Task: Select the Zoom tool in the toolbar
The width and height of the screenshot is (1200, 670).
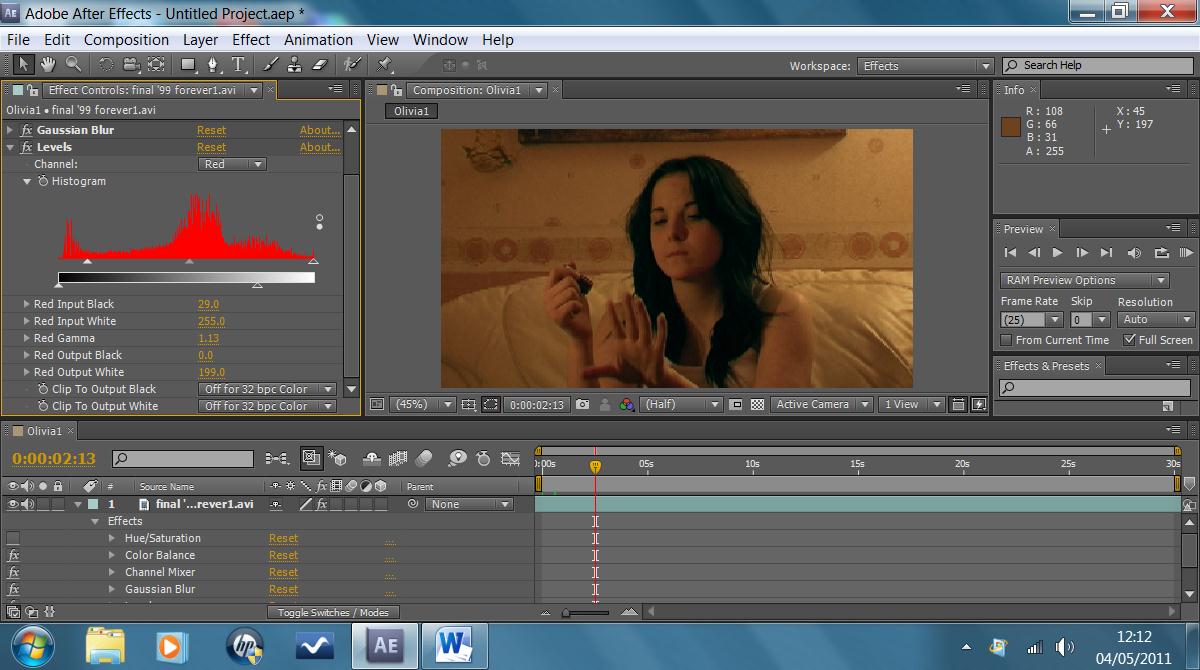Action: pyautogui.click(x=73, y=65)
